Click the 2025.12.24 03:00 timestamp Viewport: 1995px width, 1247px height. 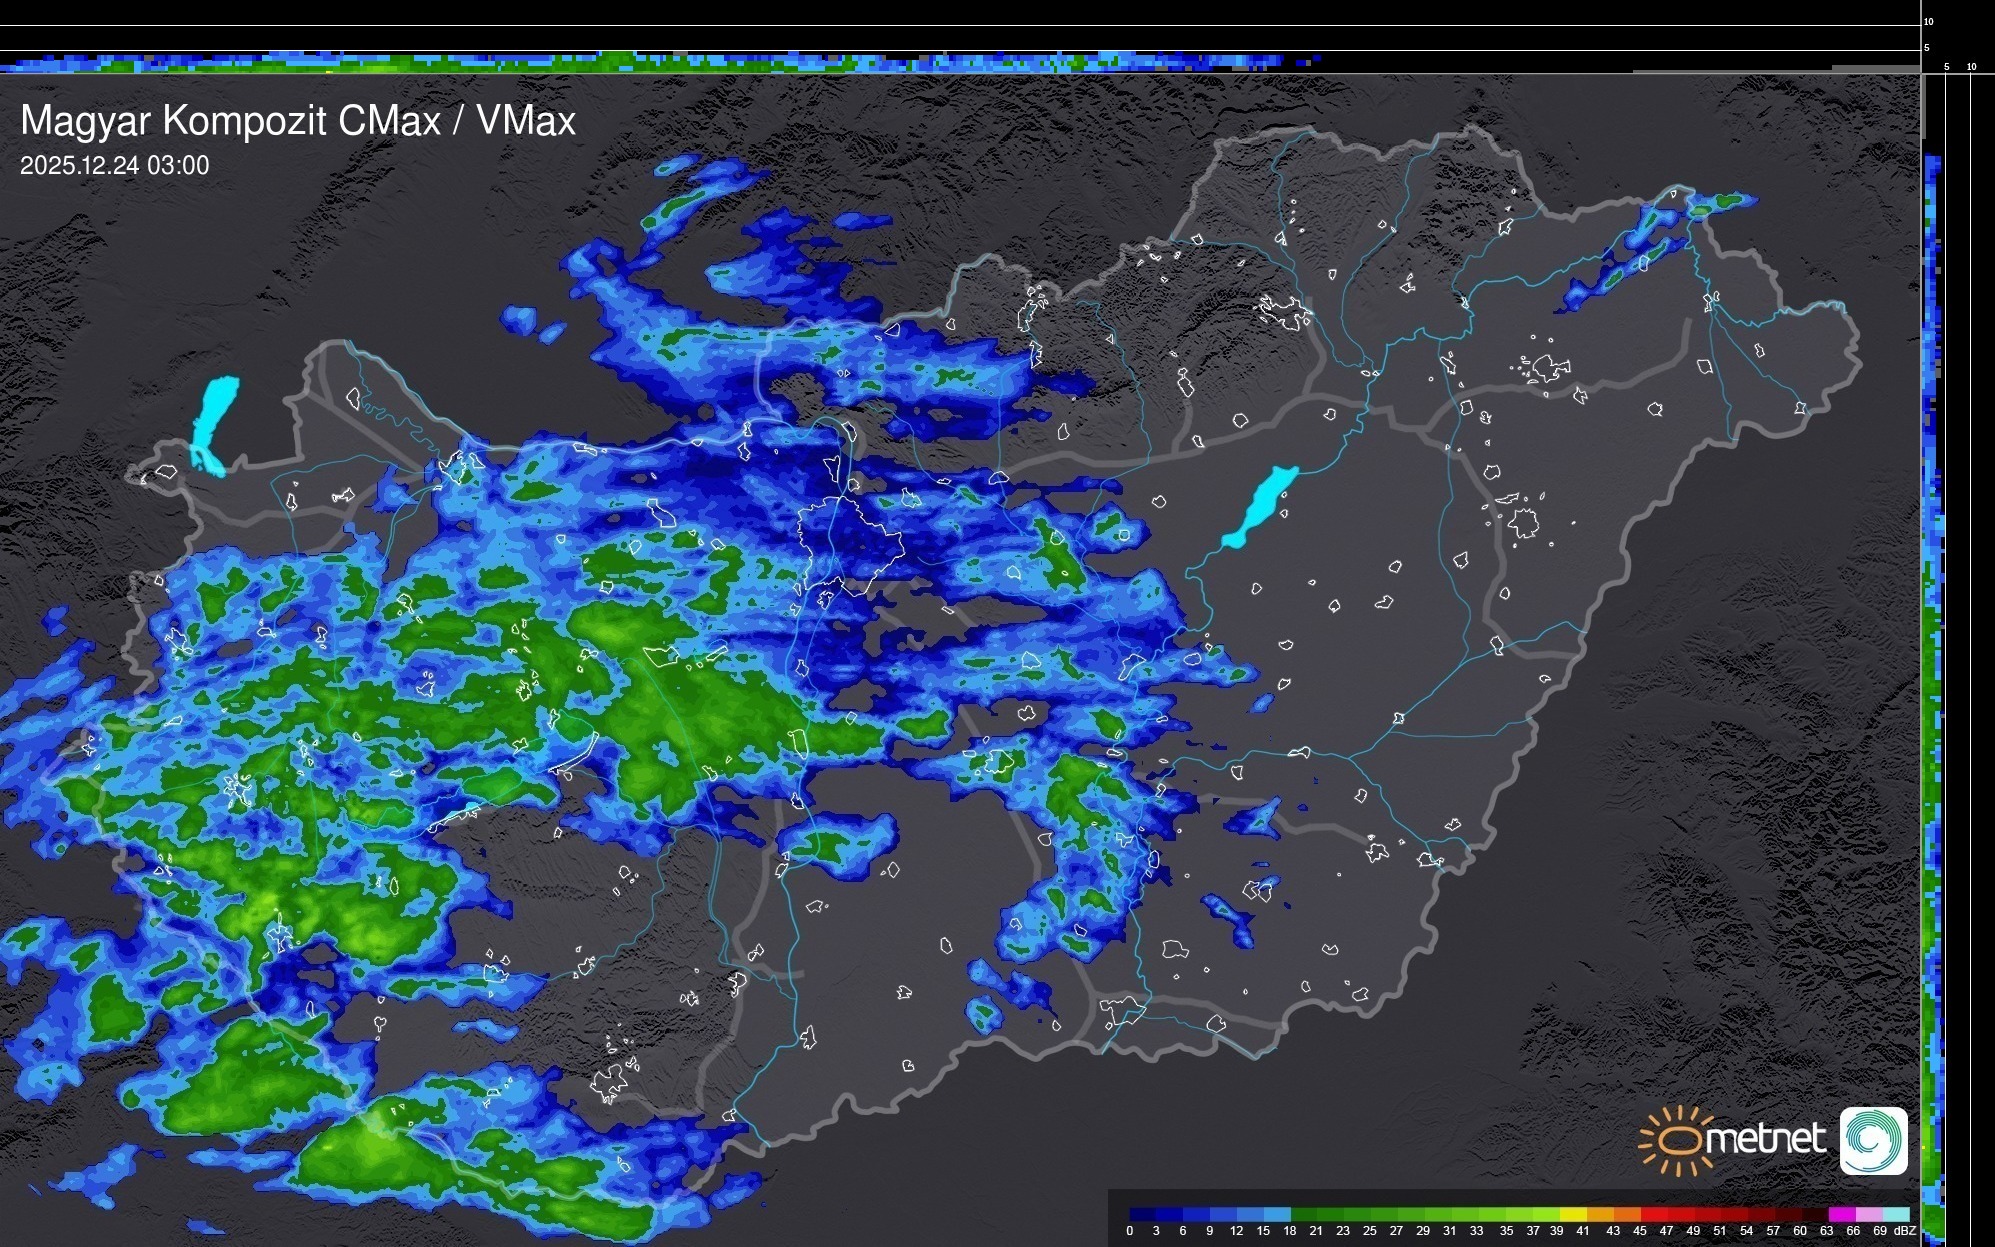tap(114, 166)
